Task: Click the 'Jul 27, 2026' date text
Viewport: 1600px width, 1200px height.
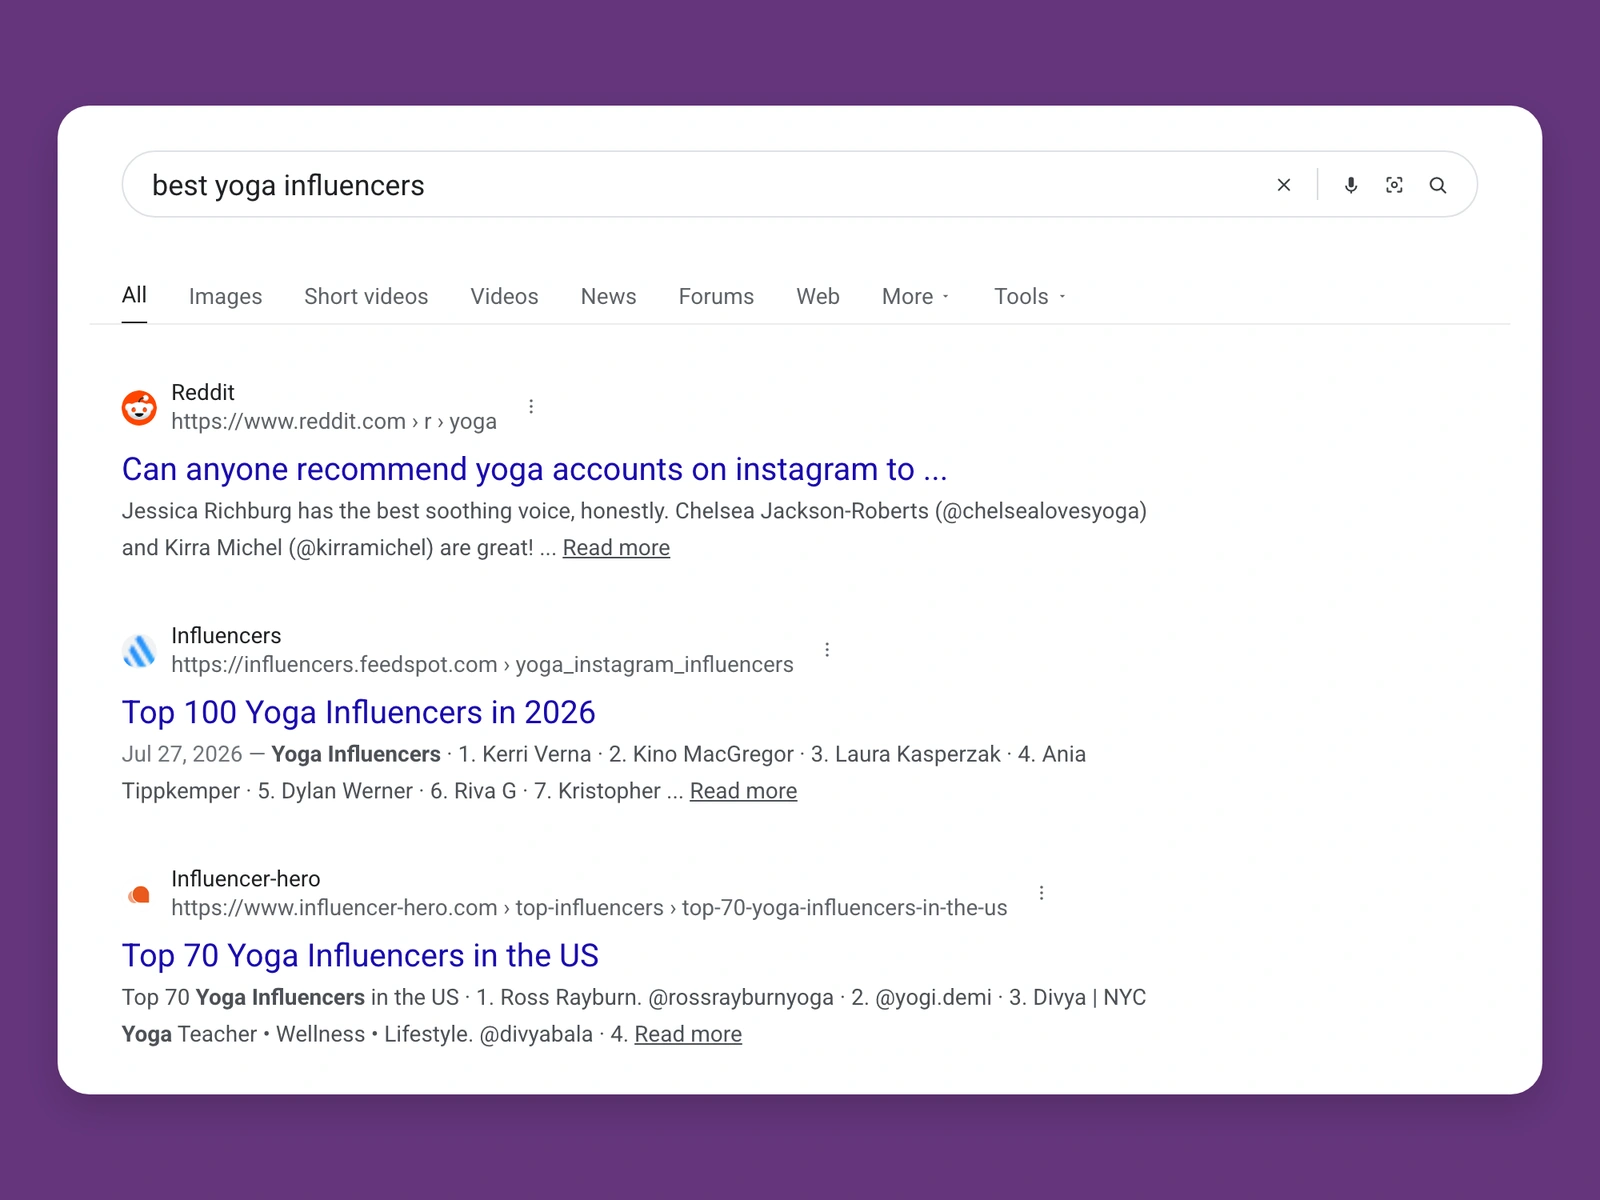Action: [182, 754]
